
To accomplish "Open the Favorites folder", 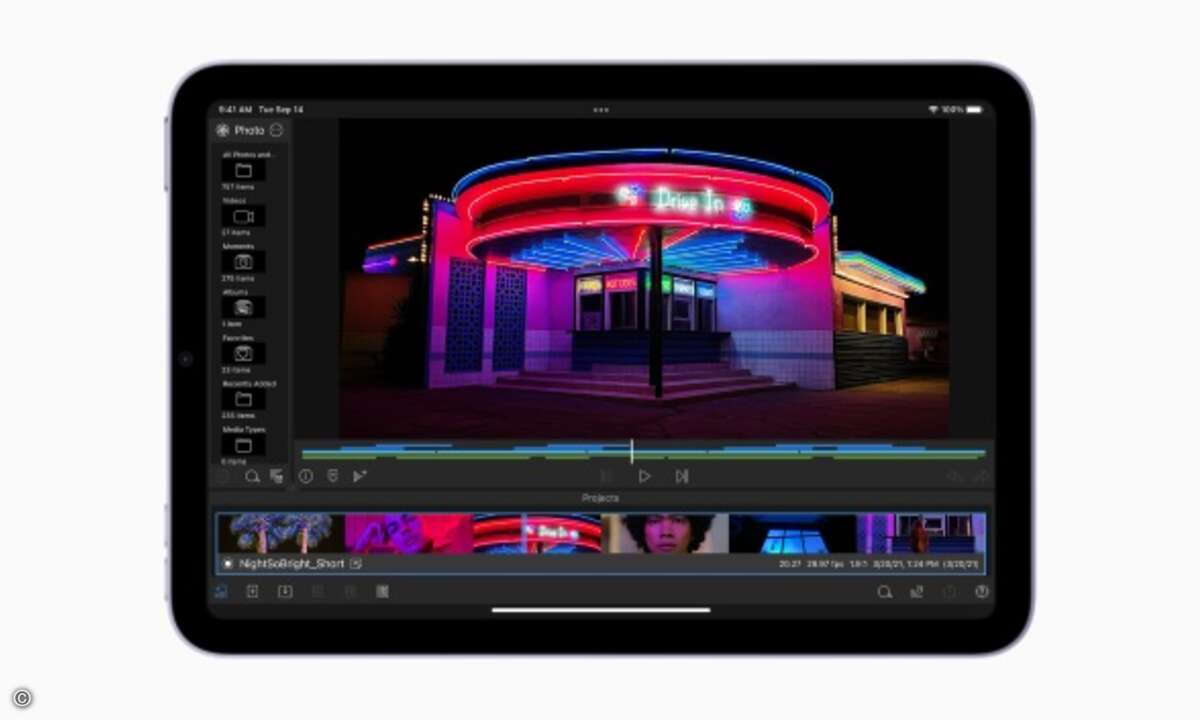I will [x=243, y=354].
